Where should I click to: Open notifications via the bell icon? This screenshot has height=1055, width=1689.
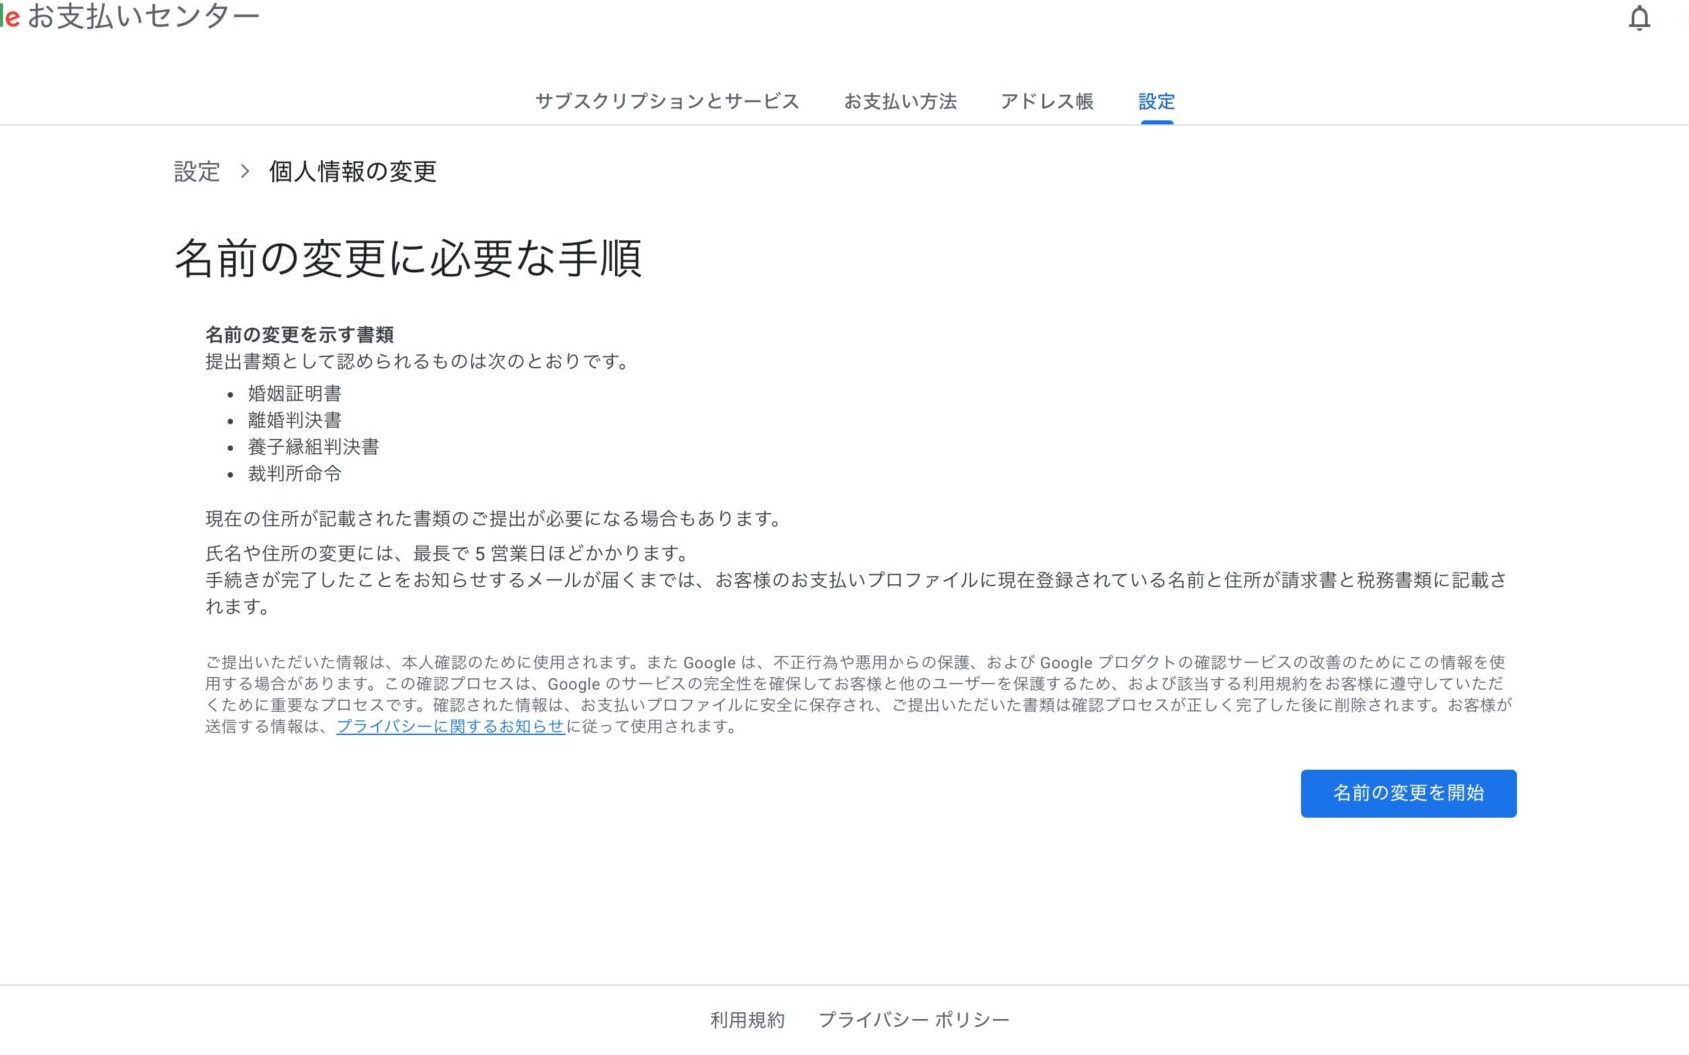coord(1639,19)
